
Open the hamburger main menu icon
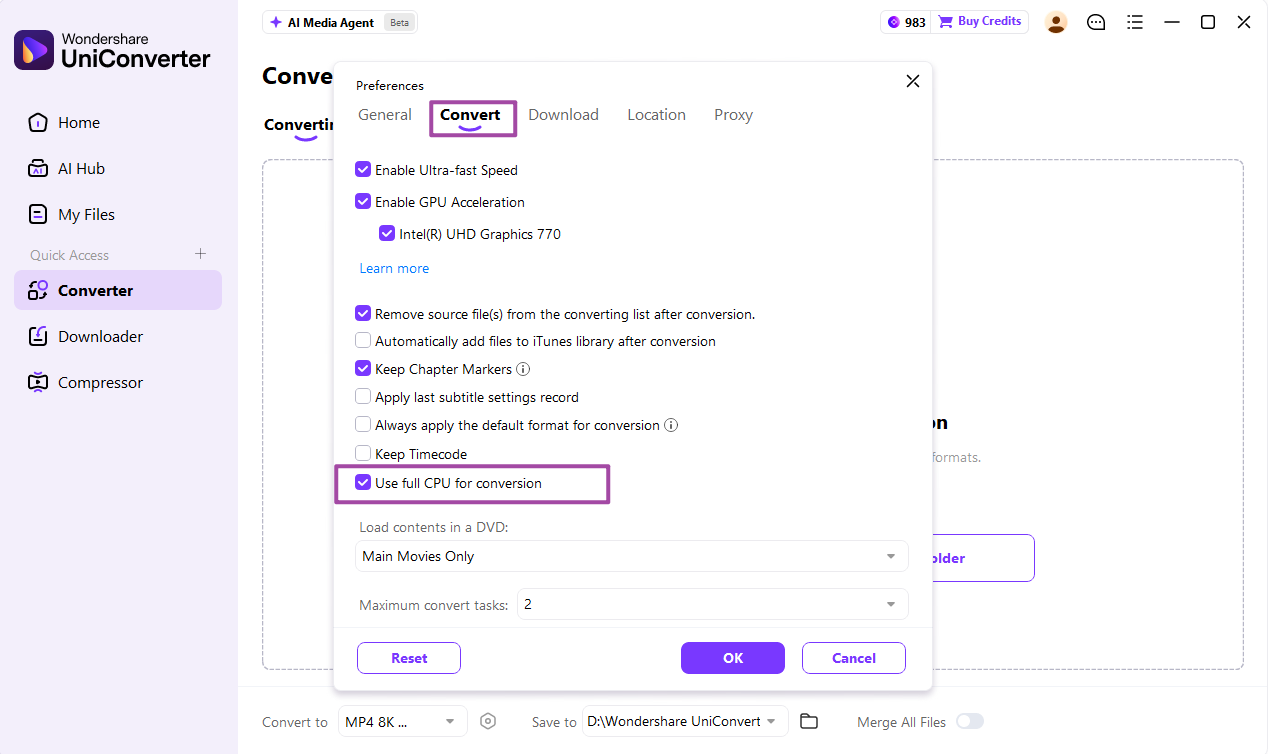[x=1134, y=22]
